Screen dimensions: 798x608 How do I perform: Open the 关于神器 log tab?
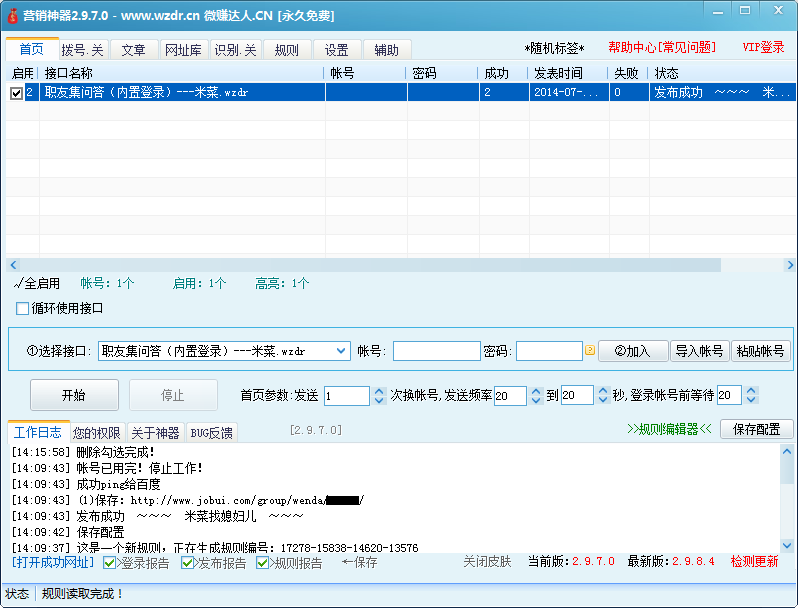(155, 433)
